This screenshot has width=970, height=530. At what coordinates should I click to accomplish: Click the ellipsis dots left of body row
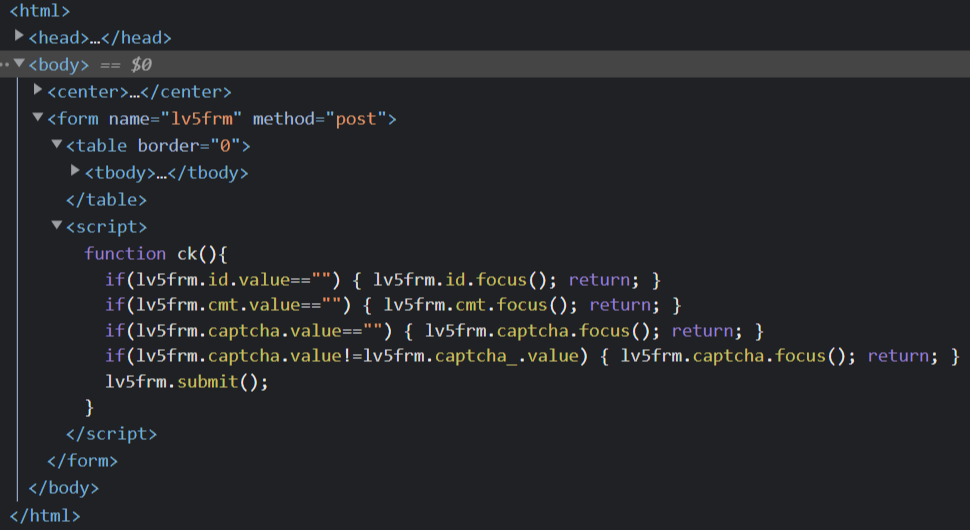5,64
